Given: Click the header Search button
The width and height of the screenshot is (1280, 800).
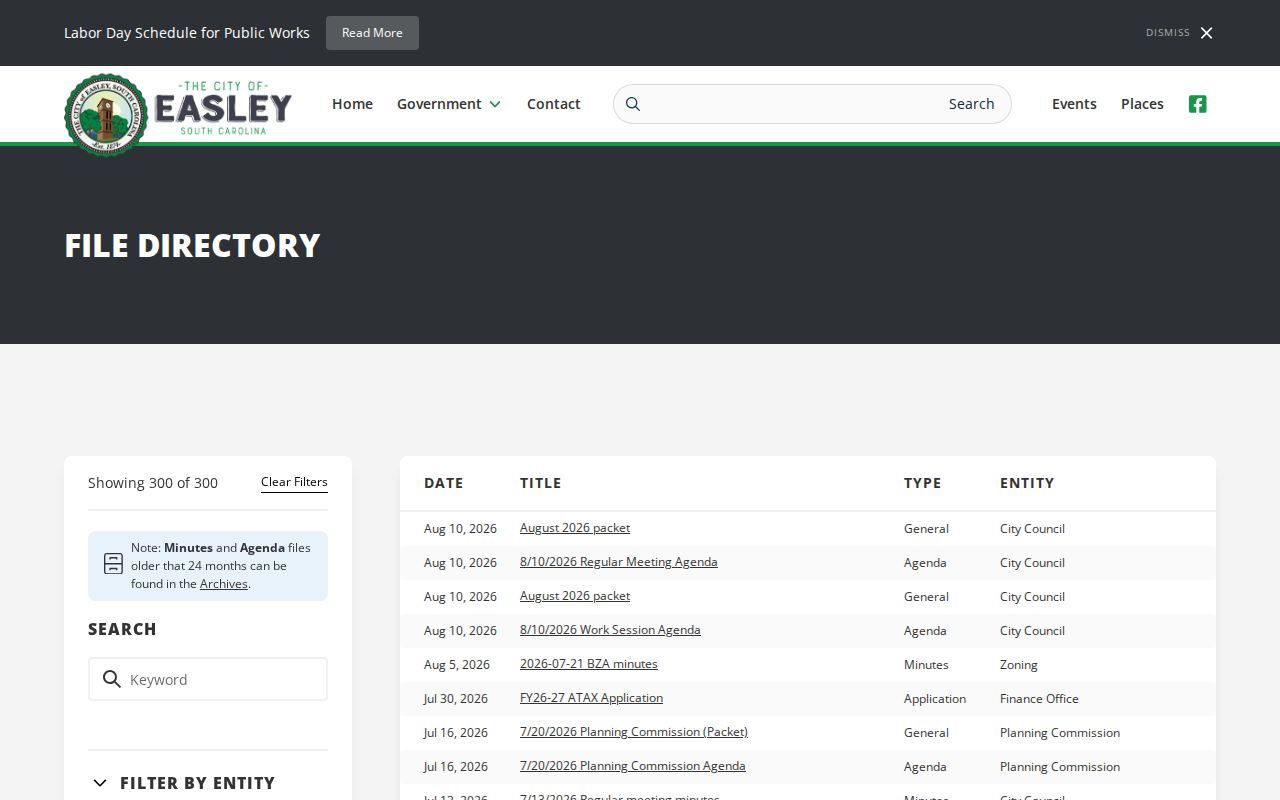Looking at the screenshot, I should click(971, 104).
